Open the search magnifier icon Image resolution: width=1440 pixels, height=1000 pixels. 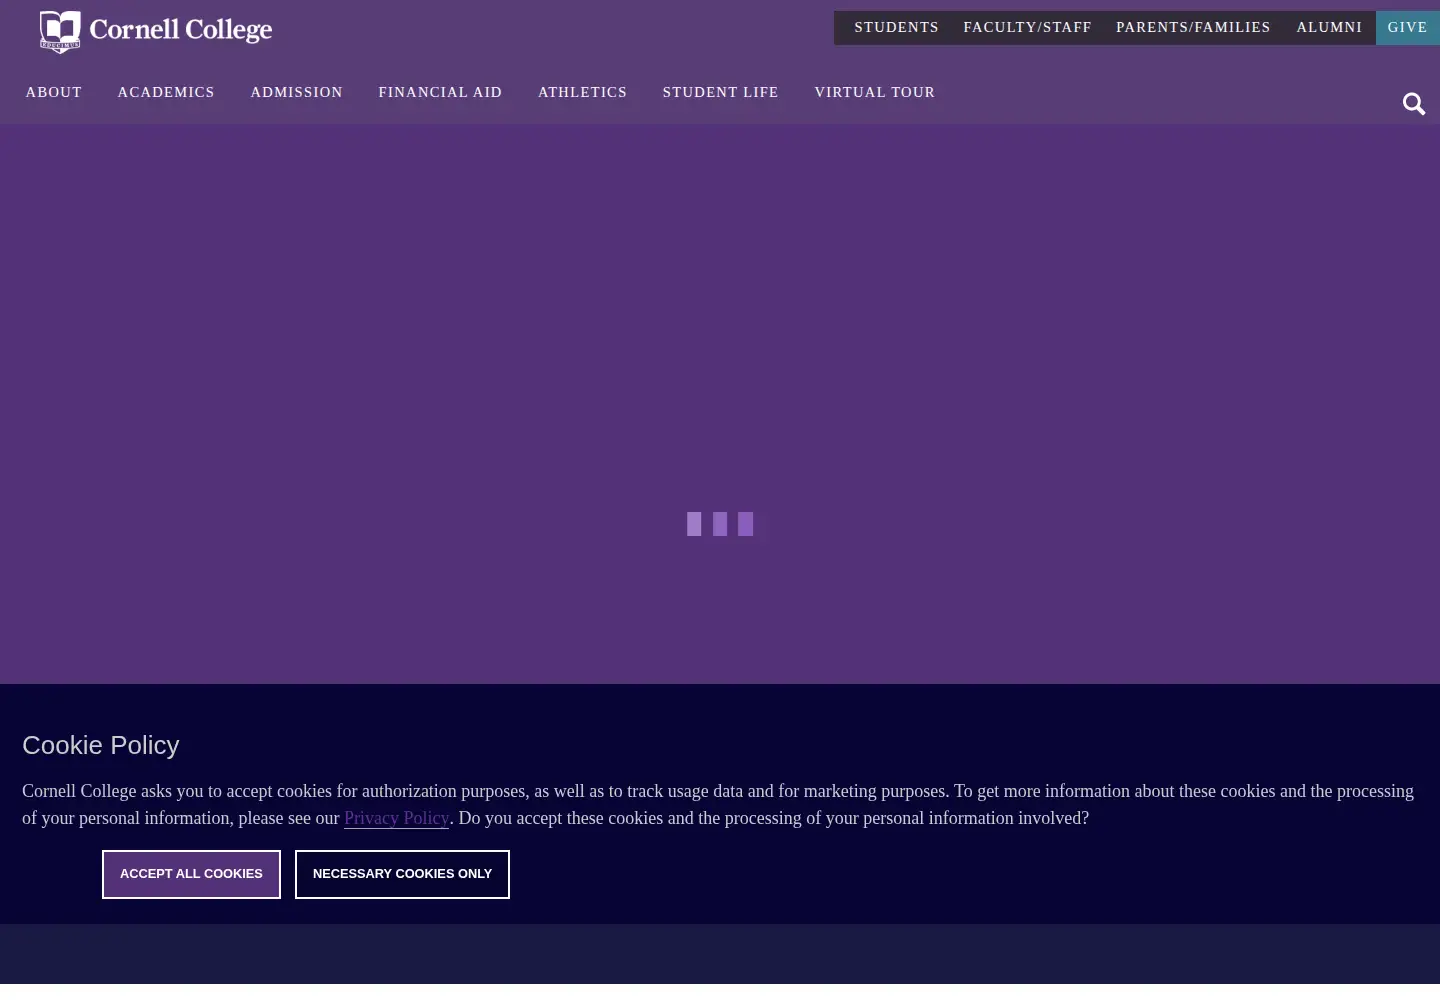[x=1413, y=104]
